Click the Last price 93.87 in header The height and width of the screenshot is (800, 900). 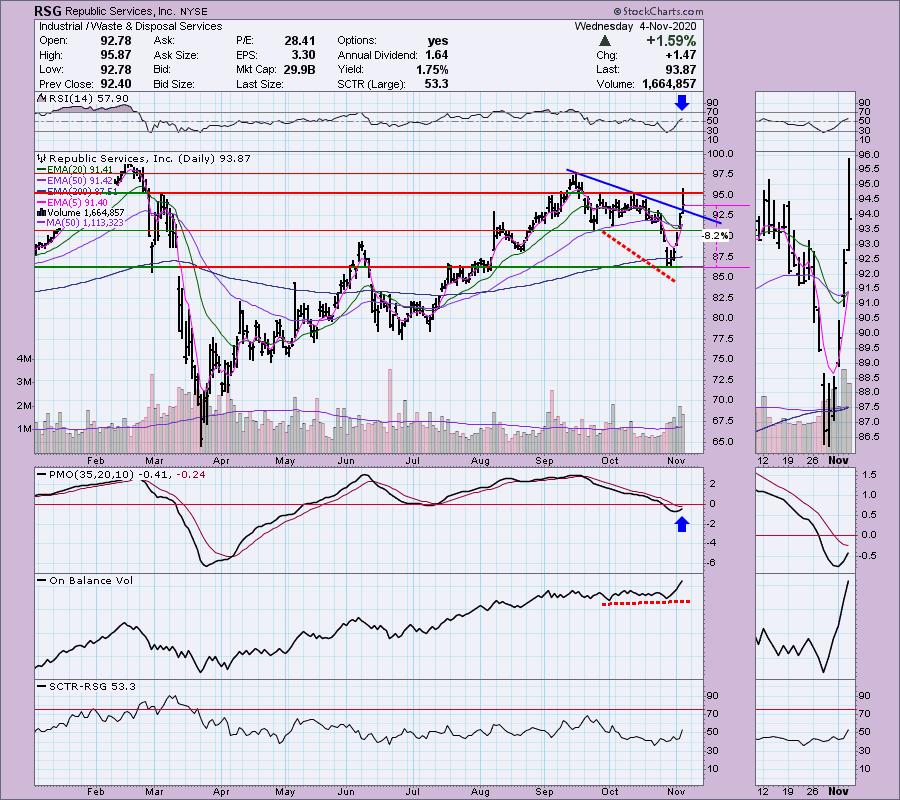click(x=680, y=69)
